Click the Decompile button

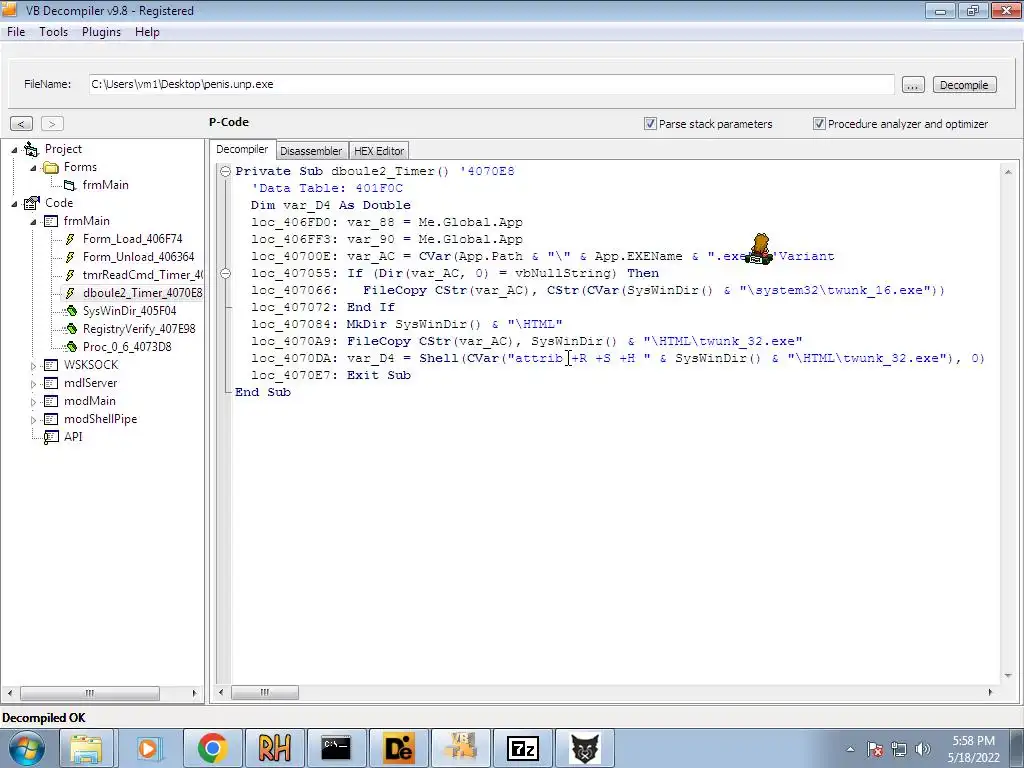[964, 85]
